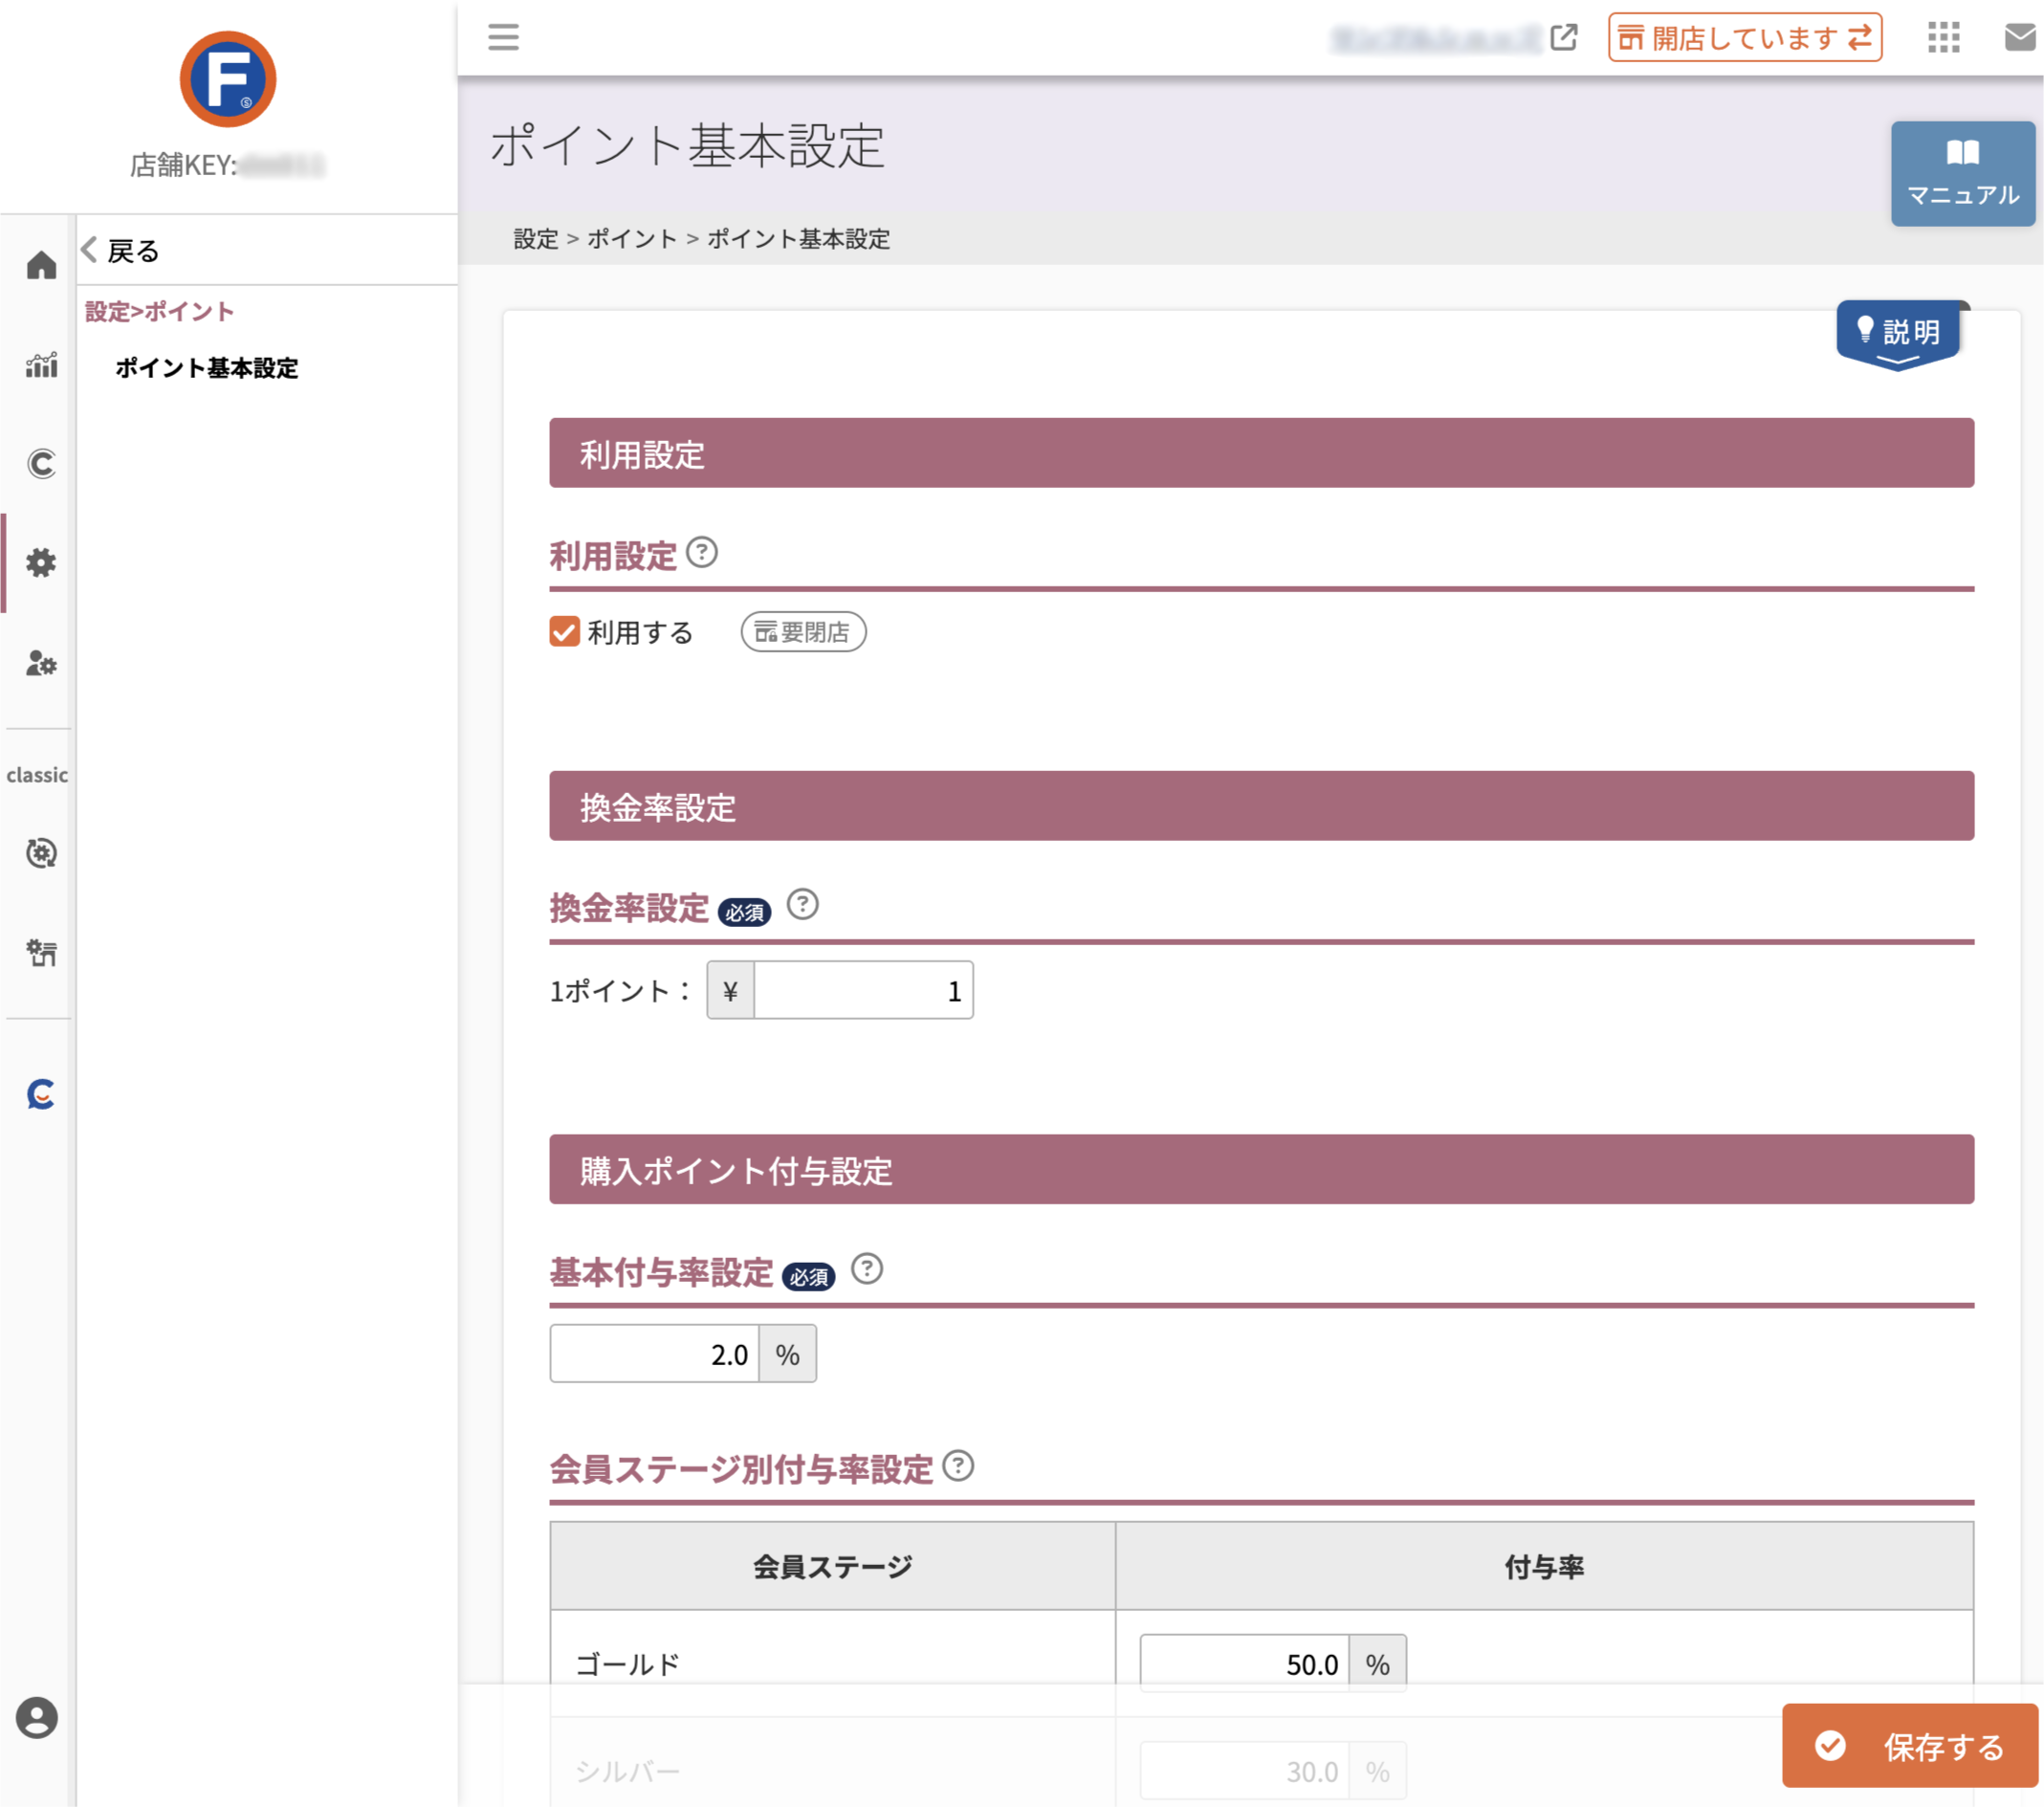Open the apps grid icon at top right
Screen dimensions: 2044x1807
[x=1944, y=38]
